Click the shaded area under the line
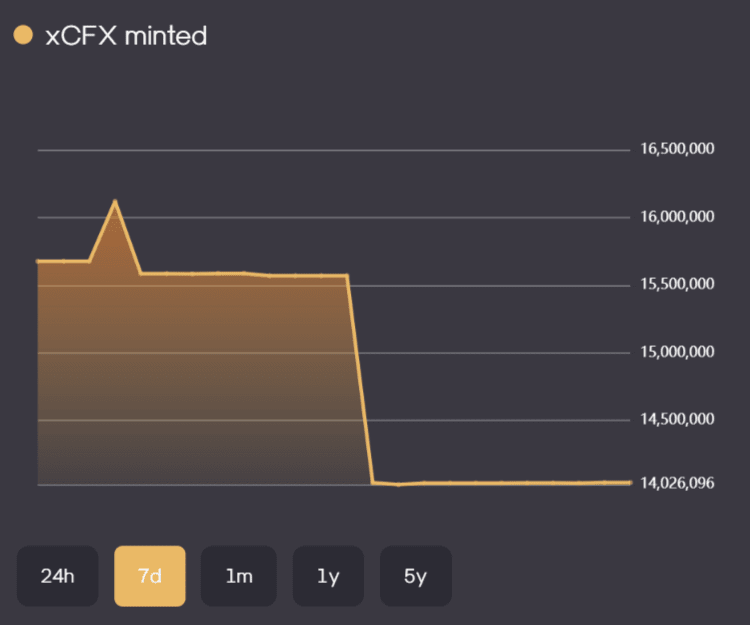 tap(200, 380)
